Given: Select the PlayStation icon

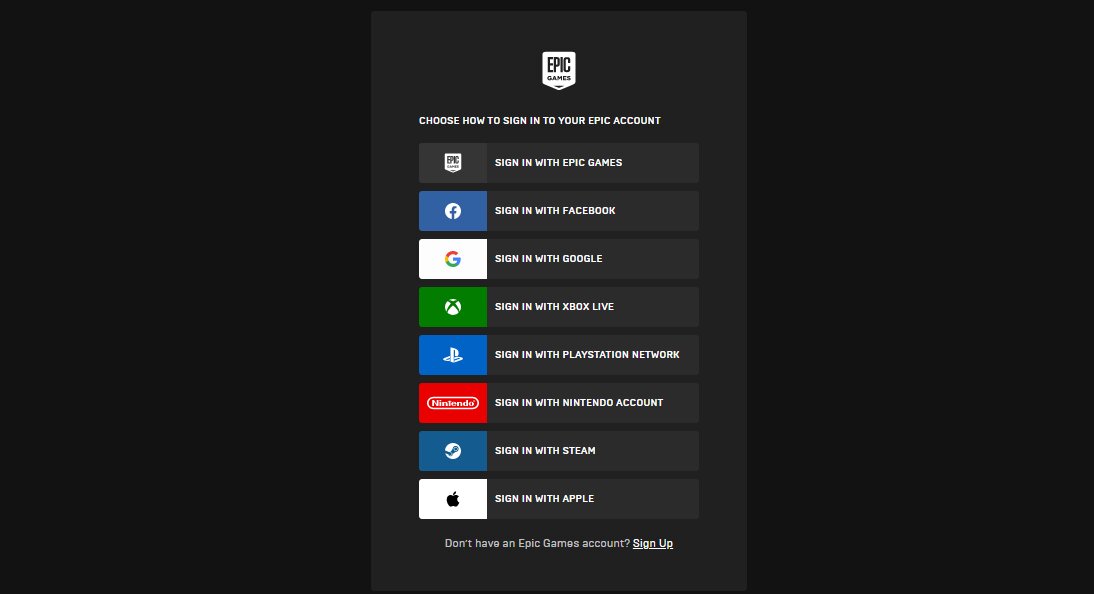Looking at the screenshot, I should point(452,354).
